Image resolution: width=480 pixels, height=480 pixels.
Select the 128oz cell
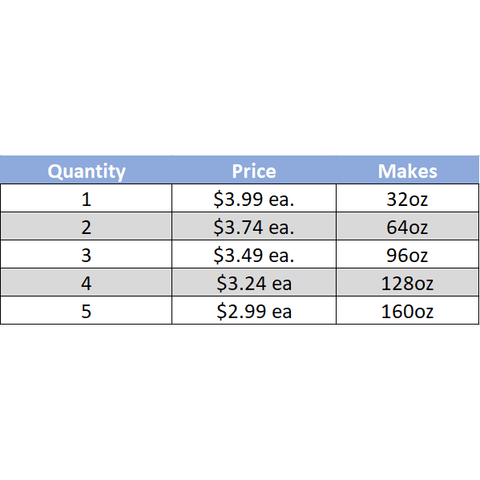408,282
